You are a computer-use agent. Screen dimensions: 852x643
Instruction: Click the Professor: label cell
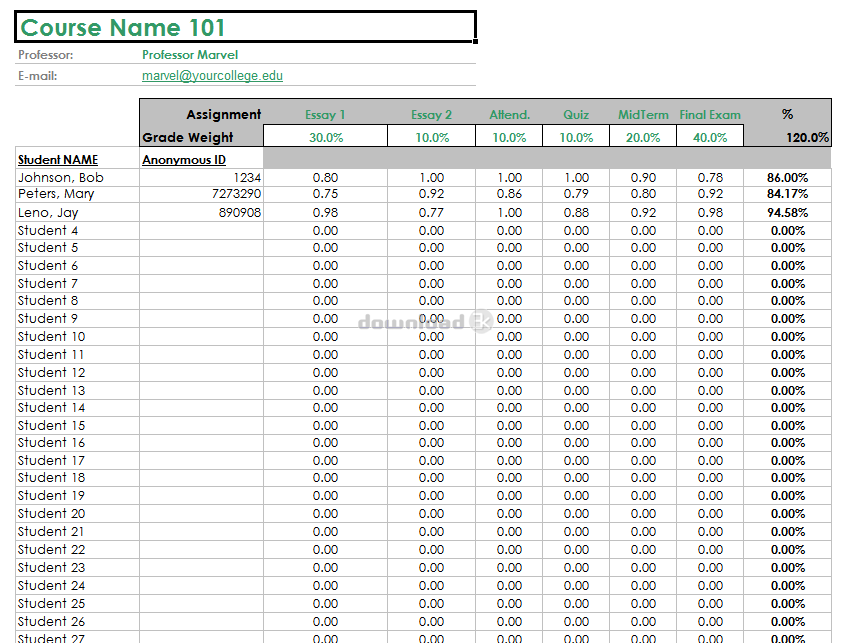tap(46, 55)
